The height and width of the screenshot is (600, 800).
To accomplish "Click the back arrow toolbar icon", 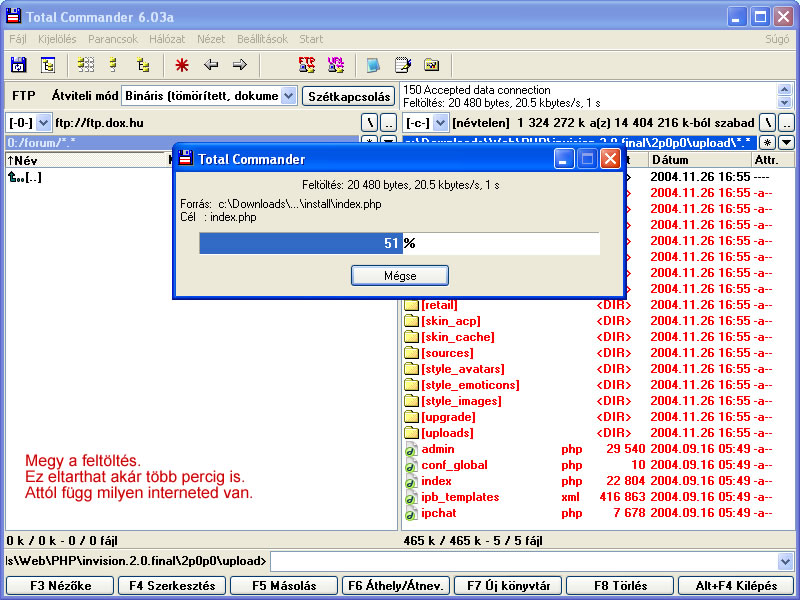I will [x=211, y=65].
